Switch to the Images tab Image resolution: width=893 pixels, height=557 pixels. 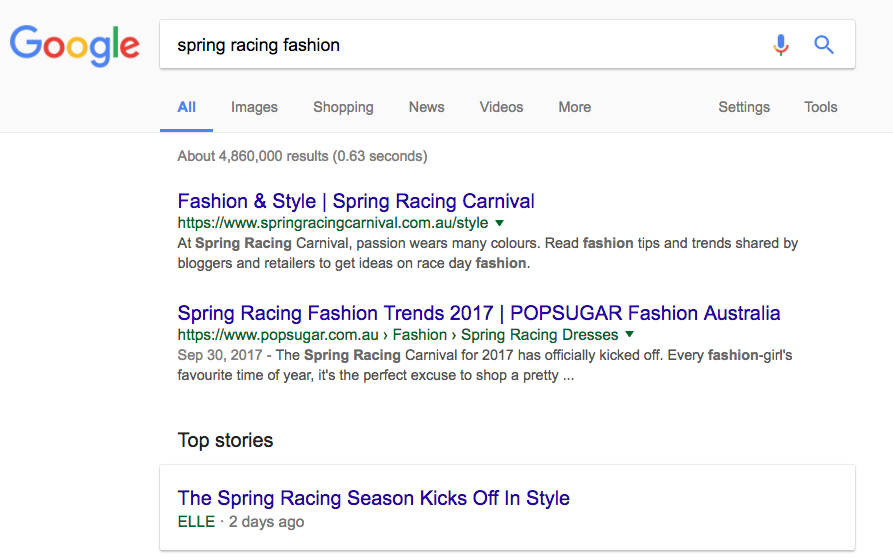point(254,107)
